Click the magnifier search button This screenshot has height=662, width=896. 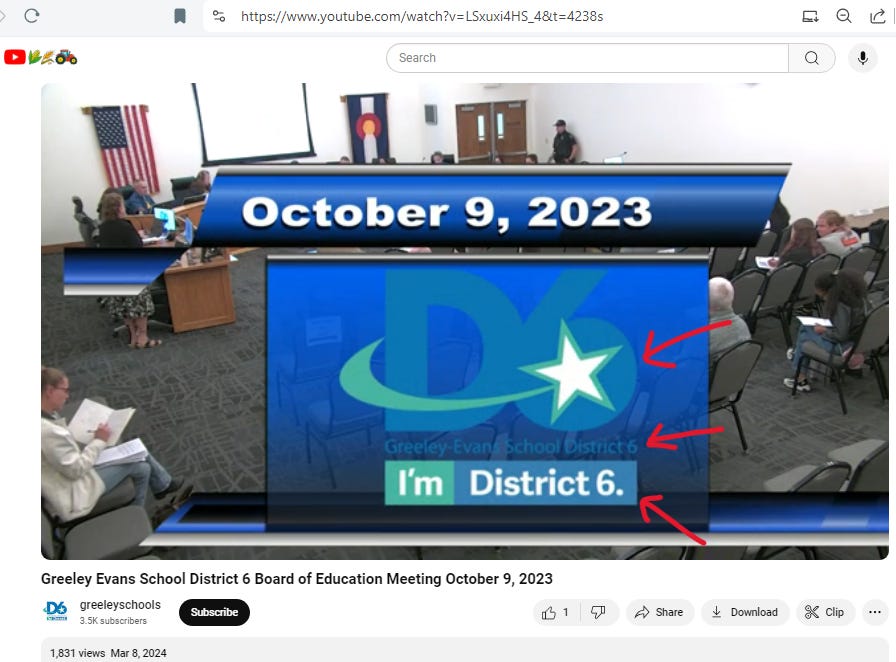pyautogui.click(x=811, y=58)
